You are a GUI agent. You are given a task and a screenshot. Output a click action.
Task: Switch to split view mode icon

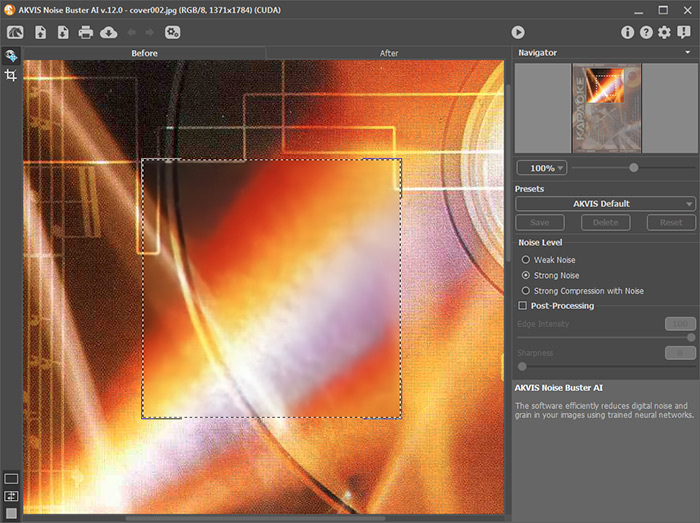click(11, 496)
